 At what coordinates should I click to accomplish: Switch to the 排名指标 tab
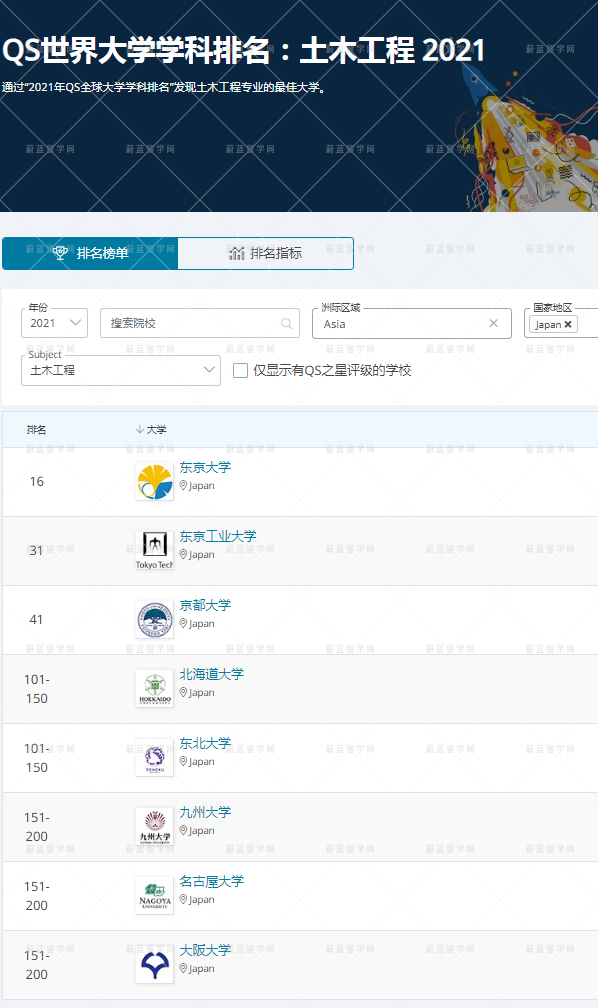click(266, 253)
